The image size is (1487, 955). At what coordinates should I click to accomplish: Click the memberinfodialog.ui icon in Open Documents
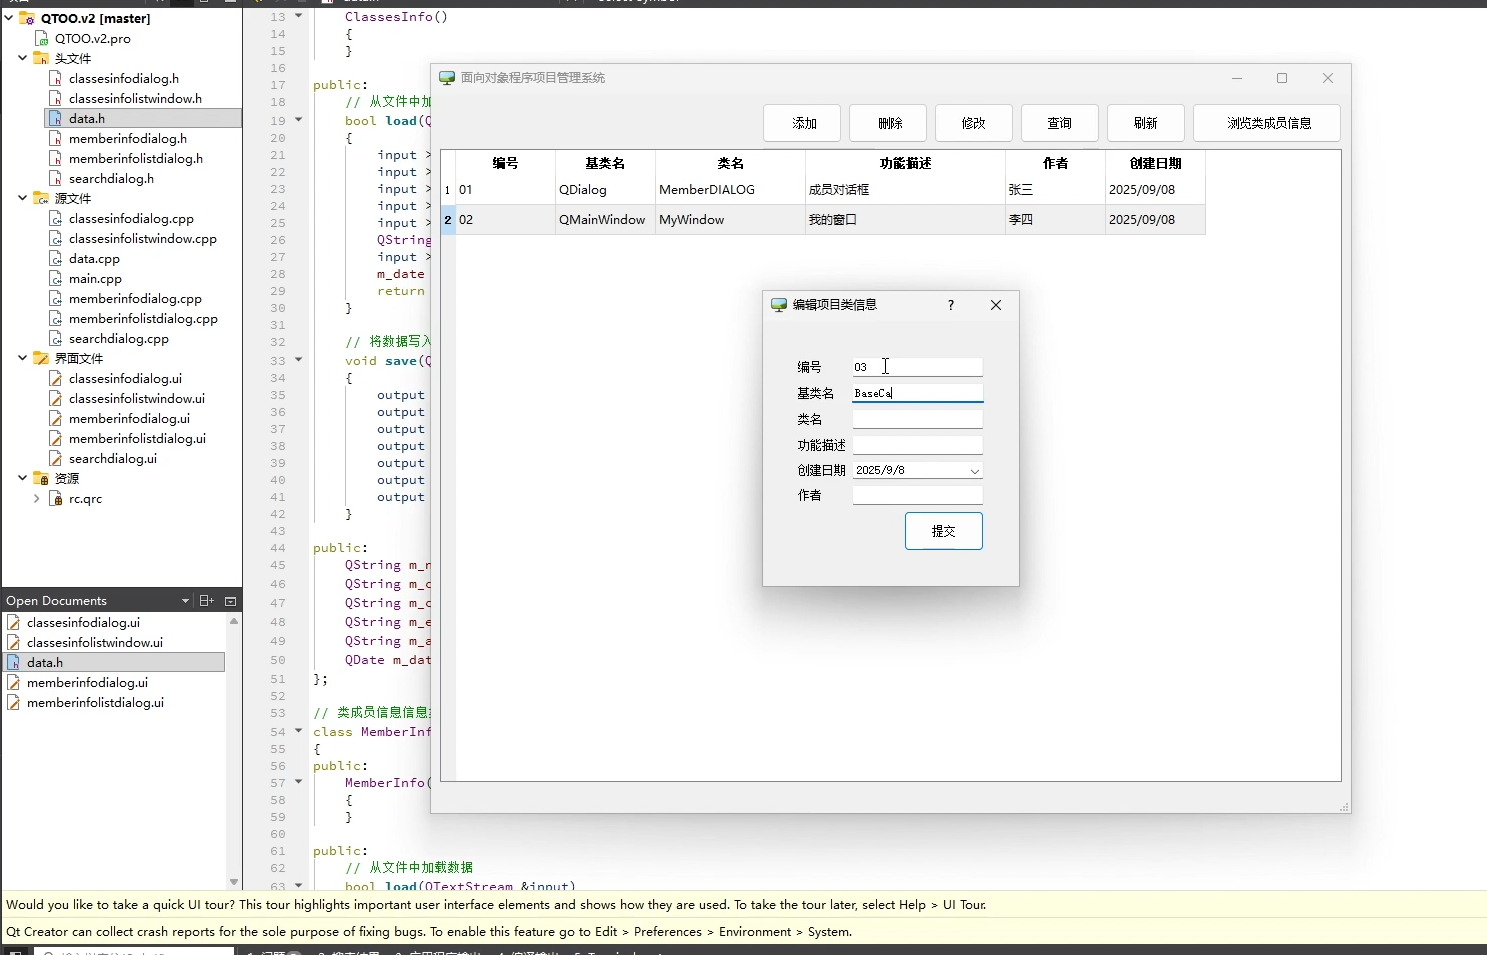pyautogui.click(x=14, y=682)
